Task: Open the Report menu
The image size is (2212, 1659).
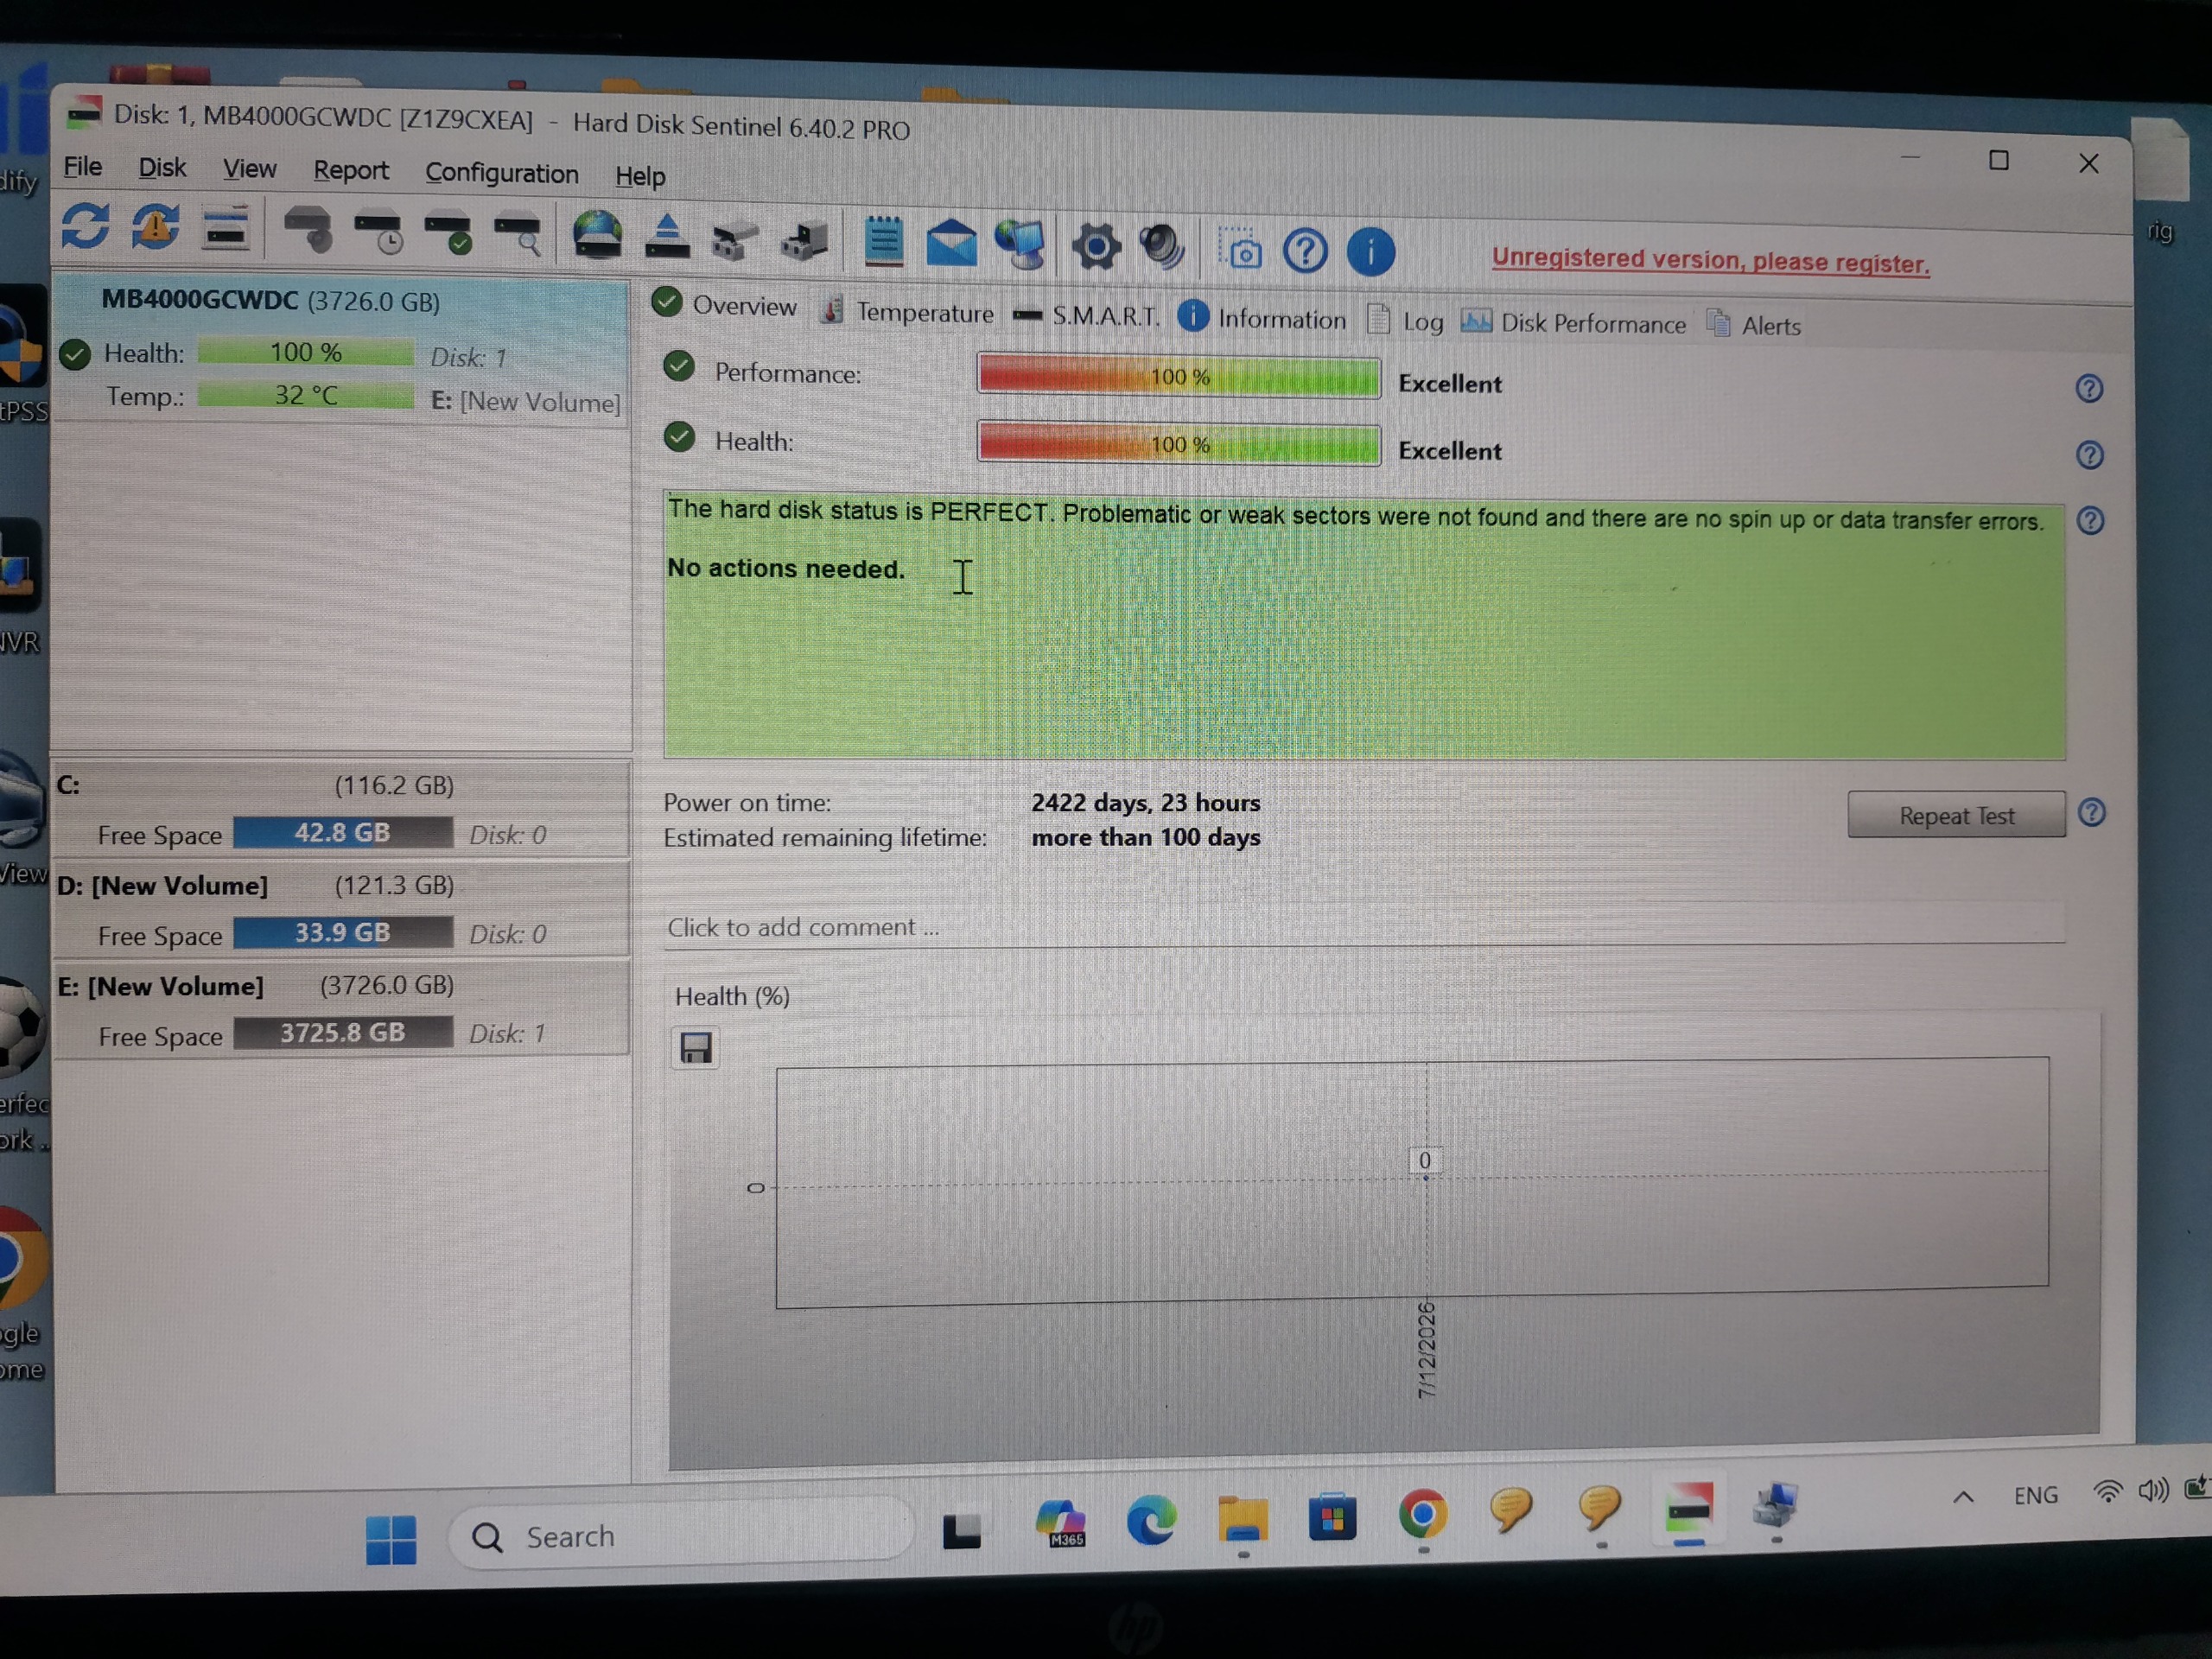Action: pyautogui.click(x=351, y=171)
